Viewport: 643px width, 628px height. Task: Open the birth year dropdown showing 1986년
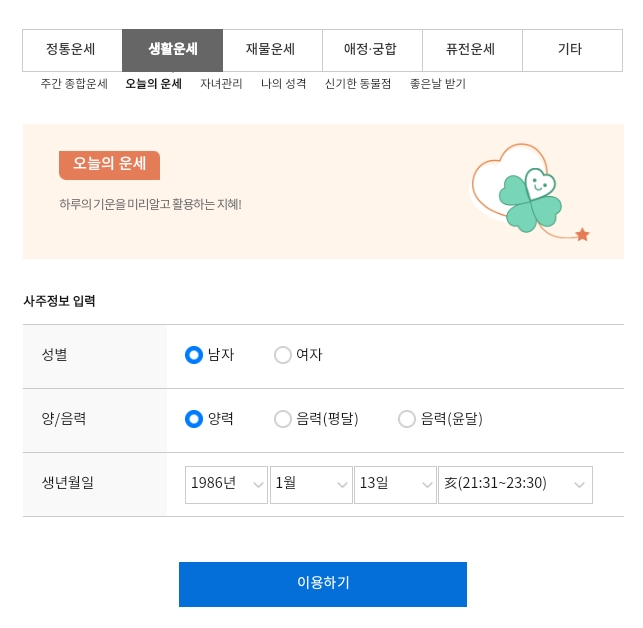[x=226, y=484]
